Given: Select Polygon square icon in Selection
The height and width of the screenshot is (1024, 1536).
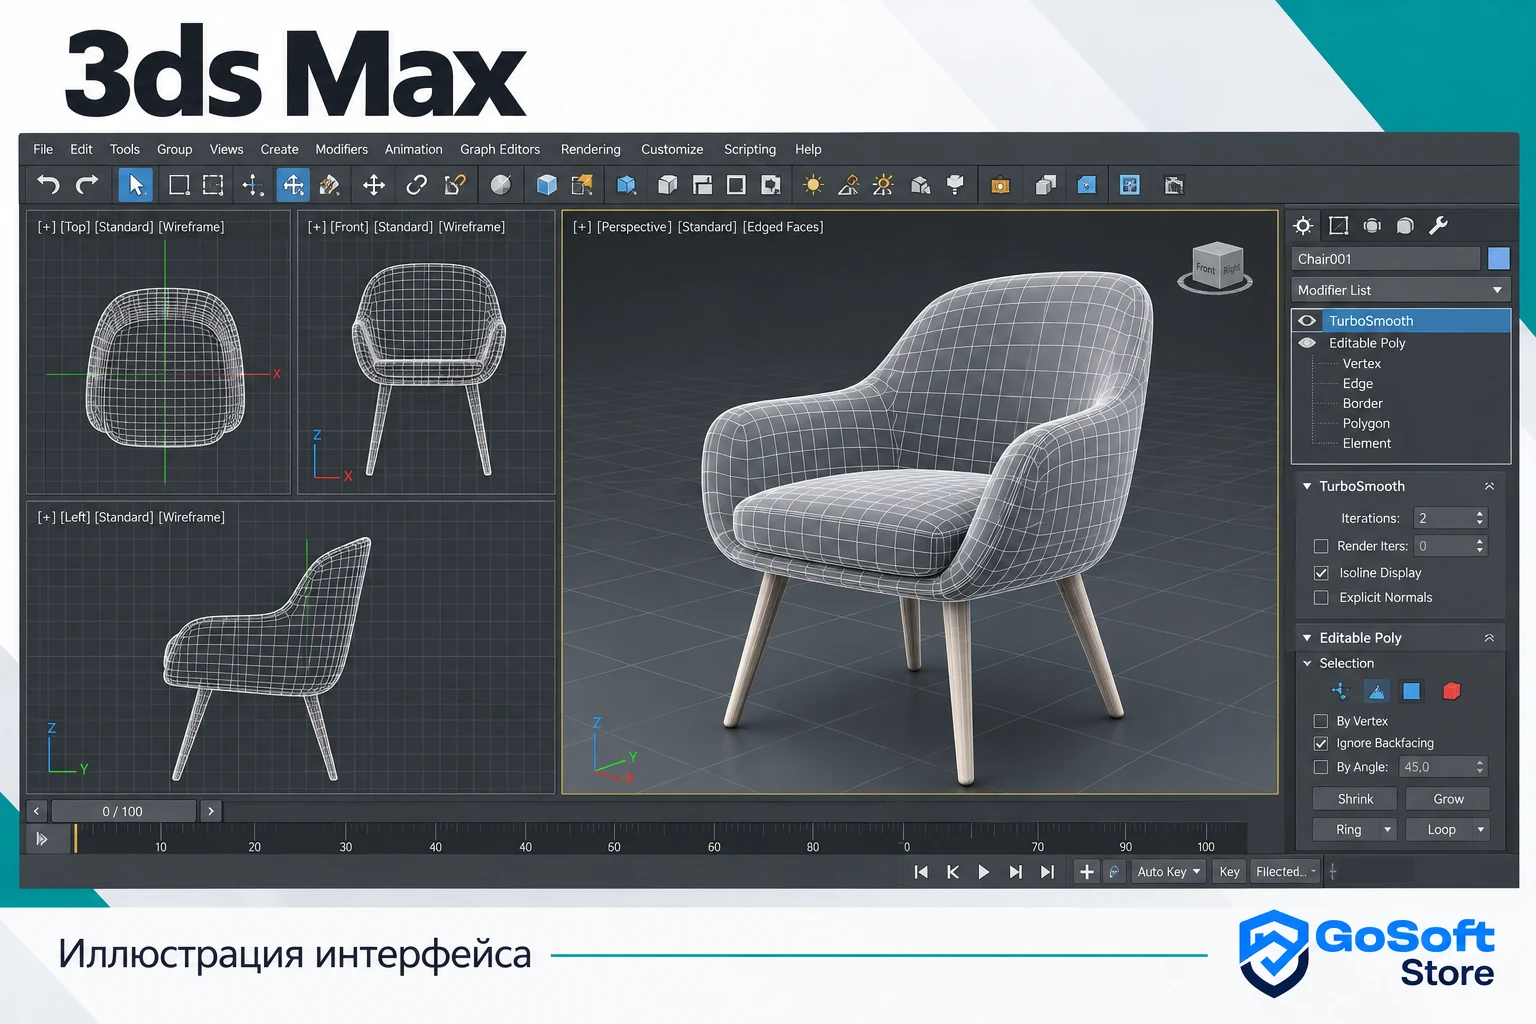Looking at the screenshot, I should point(1412,691).
